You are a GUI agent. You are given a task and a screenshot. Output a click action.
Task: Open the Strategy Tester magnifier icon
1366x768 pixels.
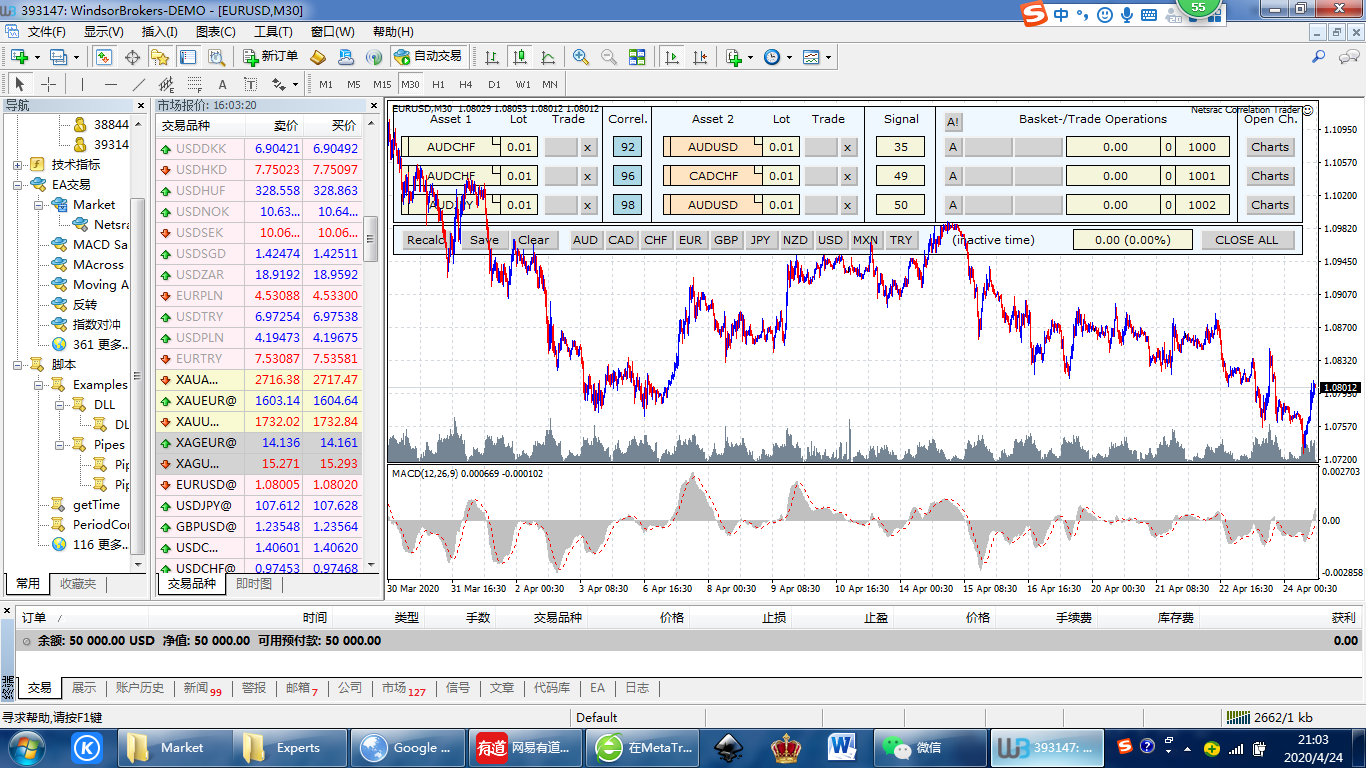pyautogui.click(x=216, y=57)
